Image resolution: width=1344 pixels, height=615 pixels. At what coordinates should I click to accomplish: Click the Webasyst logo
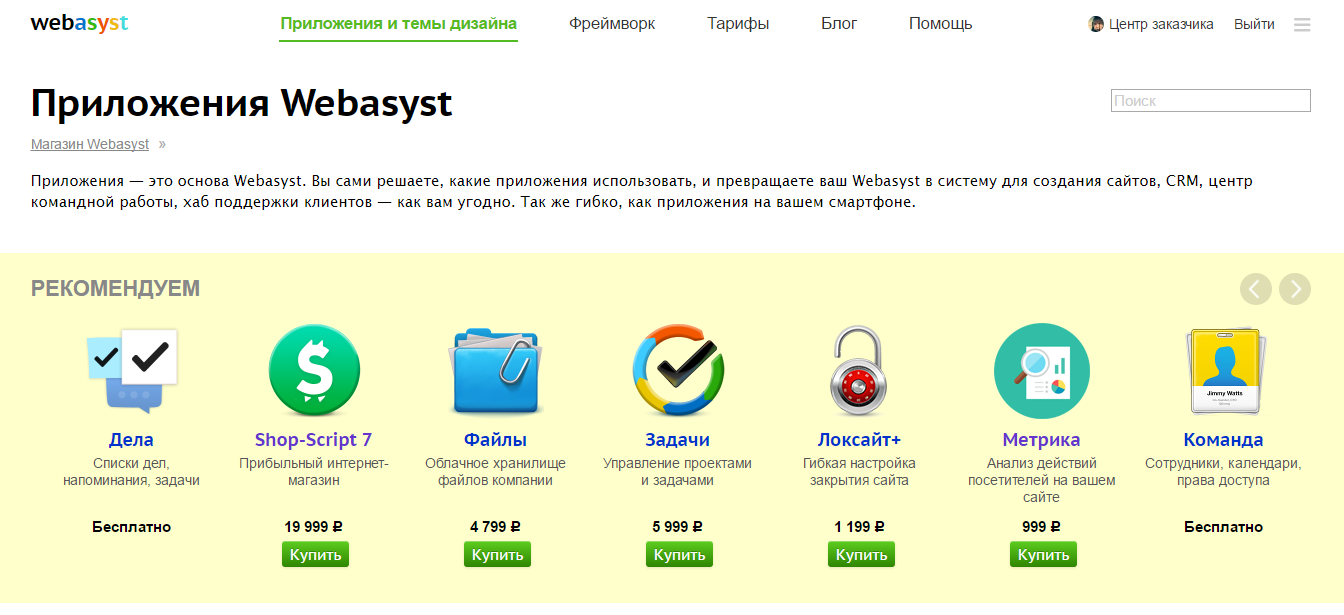click(x=79, y=23)
